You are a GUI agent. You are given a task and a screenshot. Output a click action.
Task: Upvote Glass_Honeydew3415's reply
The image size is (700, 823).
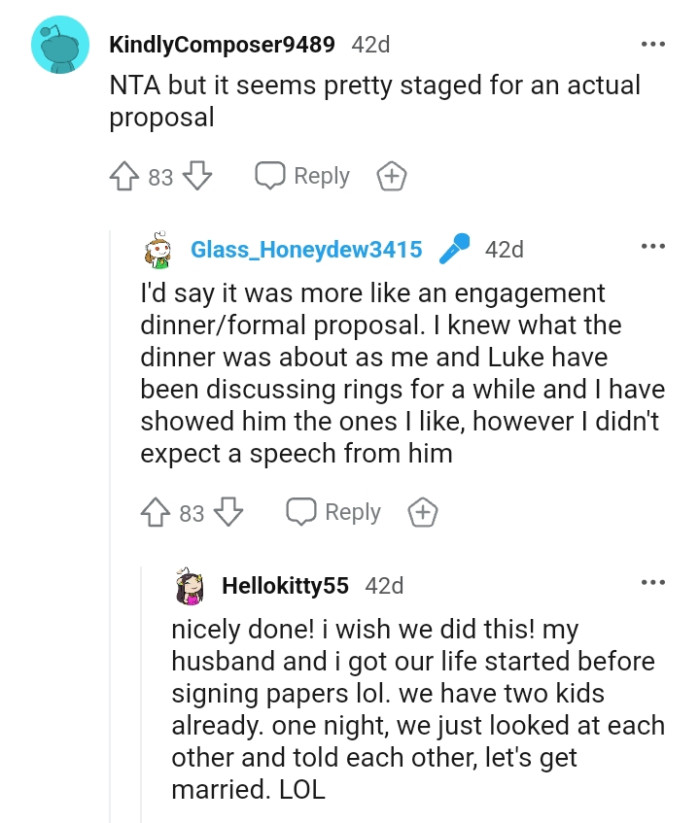153,511
